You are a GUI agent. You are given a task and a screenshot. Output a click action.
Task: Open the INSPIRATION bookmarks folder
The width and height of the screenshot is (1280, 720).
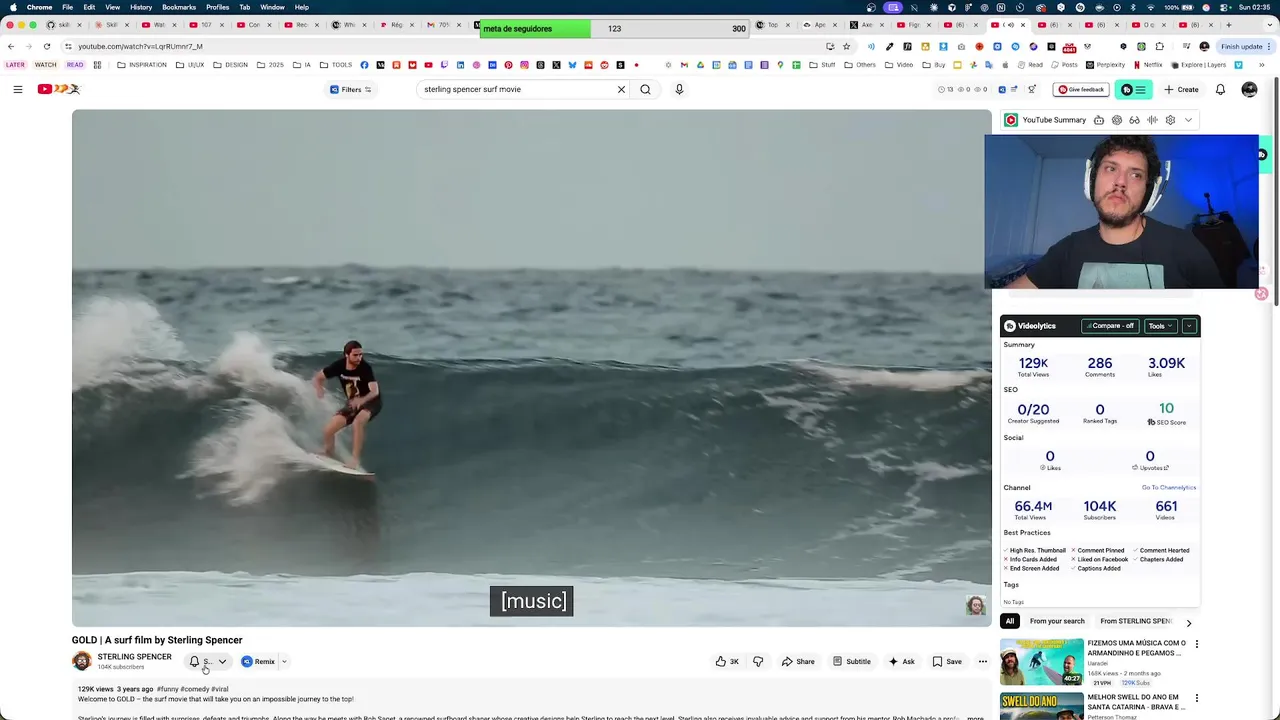point(141,65)
